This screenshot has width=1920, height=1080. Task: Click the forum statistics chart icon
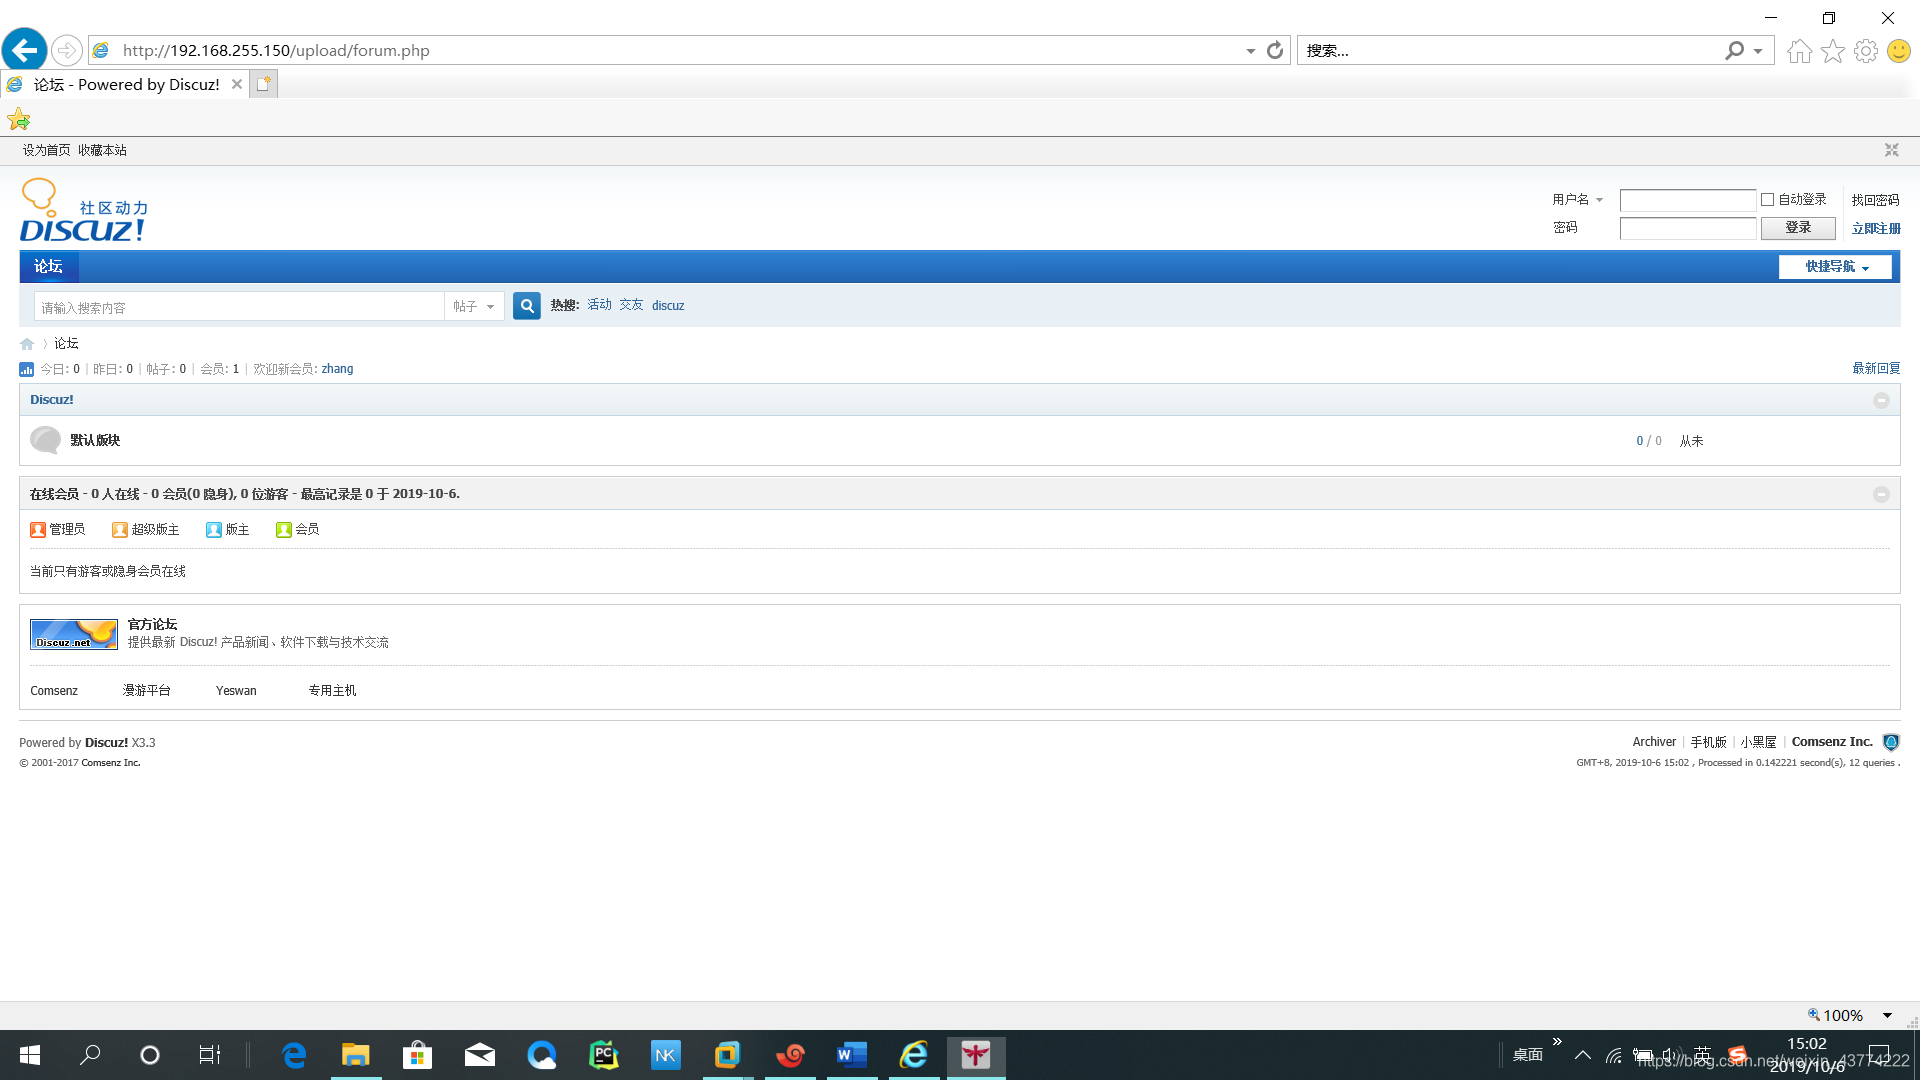[x=27, y=369]
